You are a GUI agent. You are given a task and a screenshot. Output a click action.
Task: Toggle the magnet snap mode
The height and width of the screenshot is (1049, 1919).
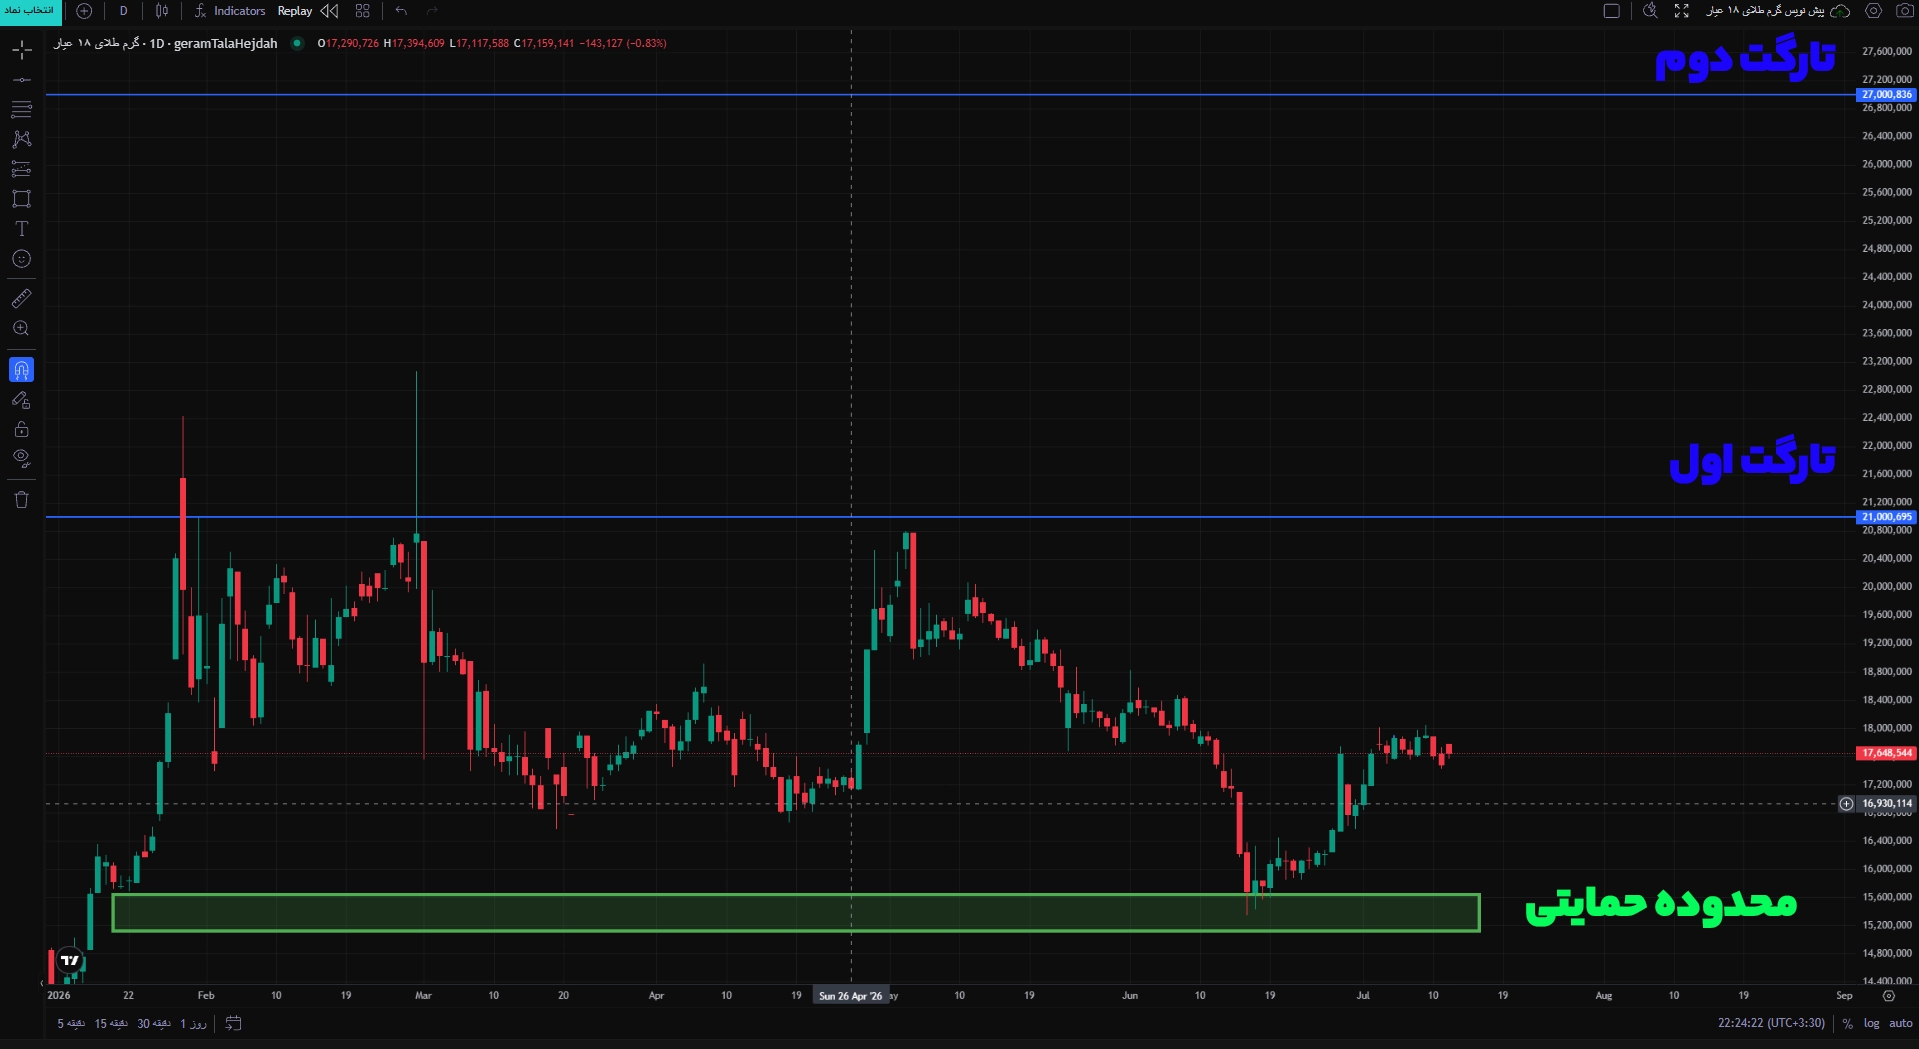(x=22, y=370)
